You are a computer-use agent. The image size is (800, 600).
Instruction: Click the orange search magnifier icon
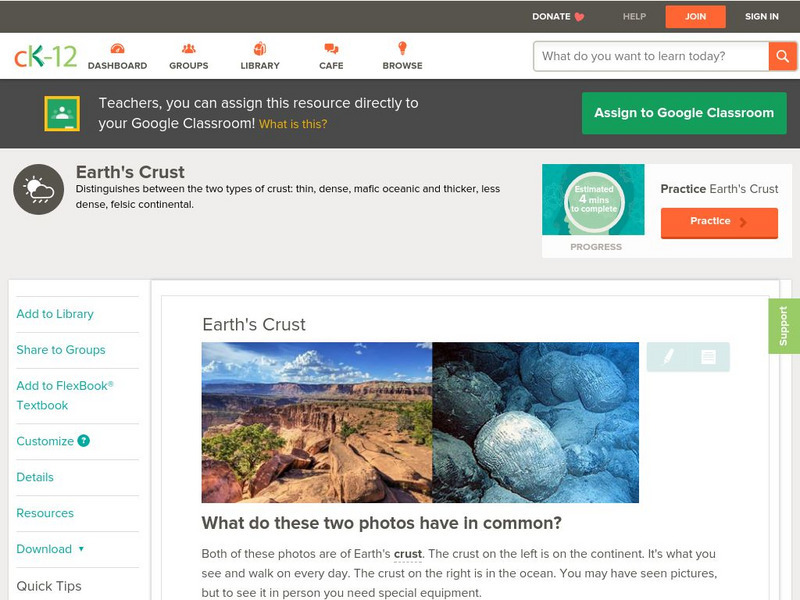pyautogui.click(x=784, y=56)
